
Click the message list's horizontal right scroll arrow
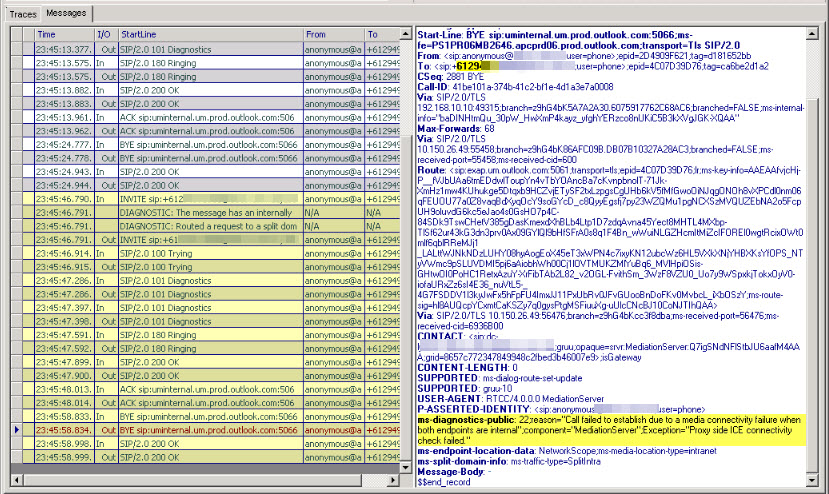point(392,480)
